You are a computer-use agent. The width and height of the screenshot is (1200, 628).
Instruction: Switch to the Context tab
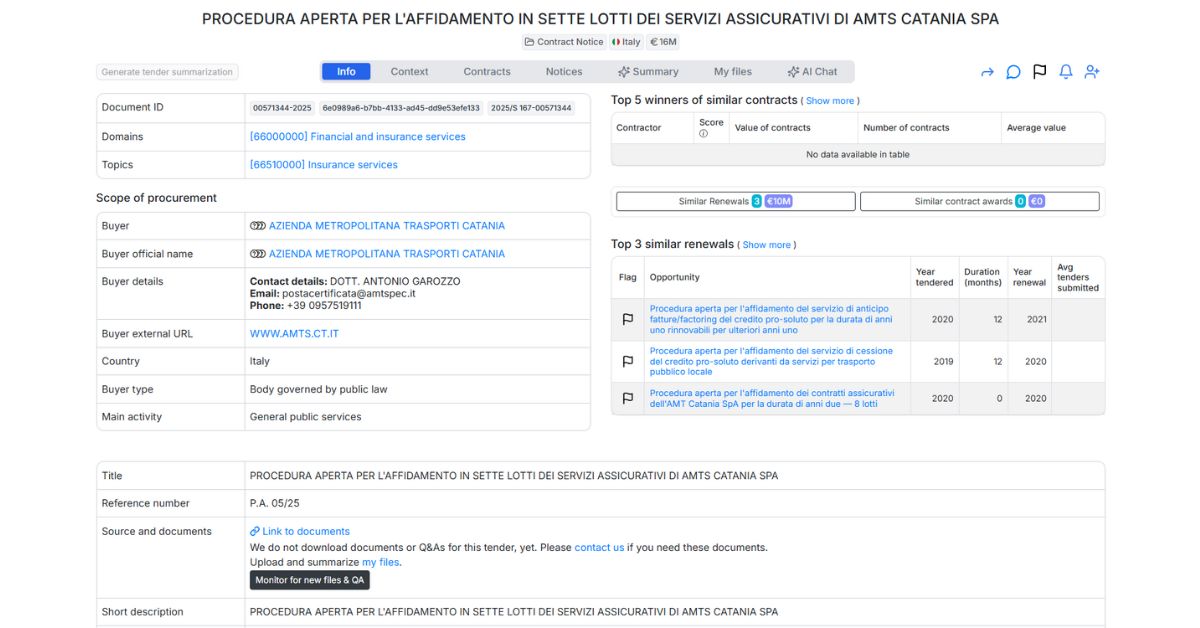[409, 72]
